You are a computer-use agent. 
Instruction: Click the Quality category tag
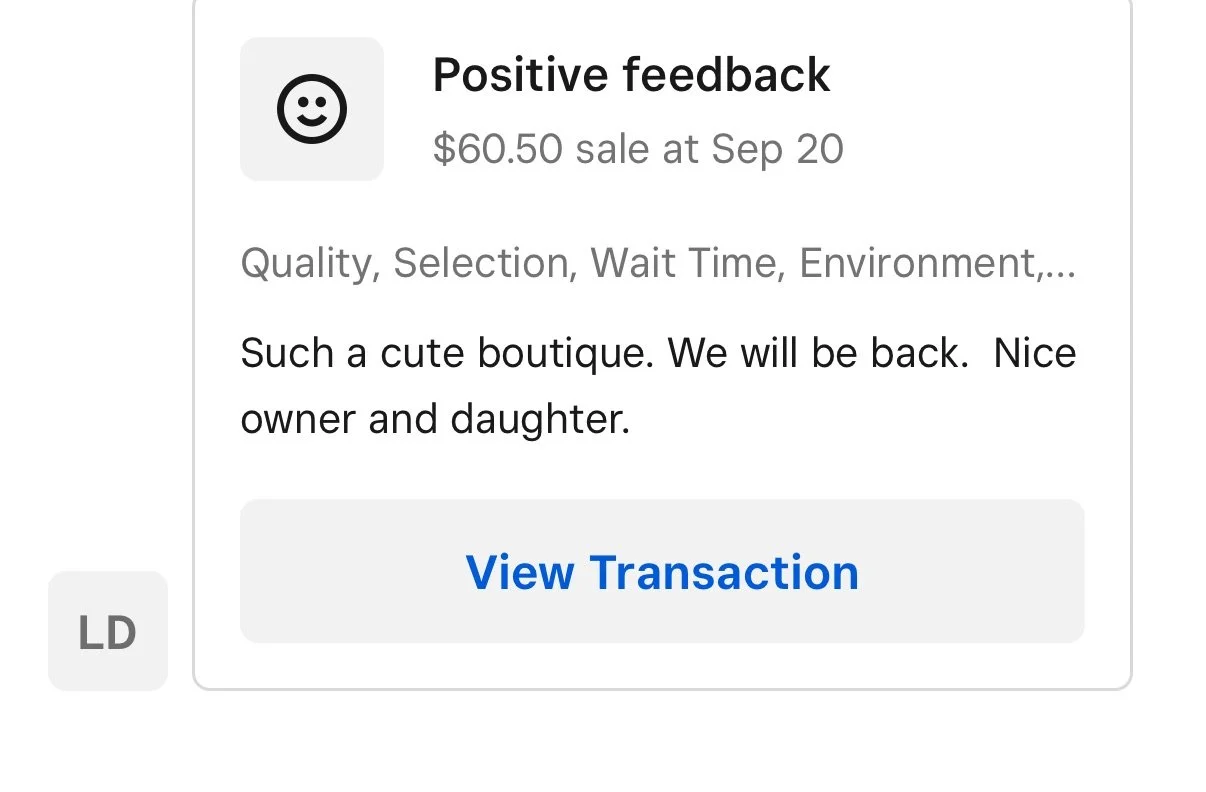click(x=305, y=264)
